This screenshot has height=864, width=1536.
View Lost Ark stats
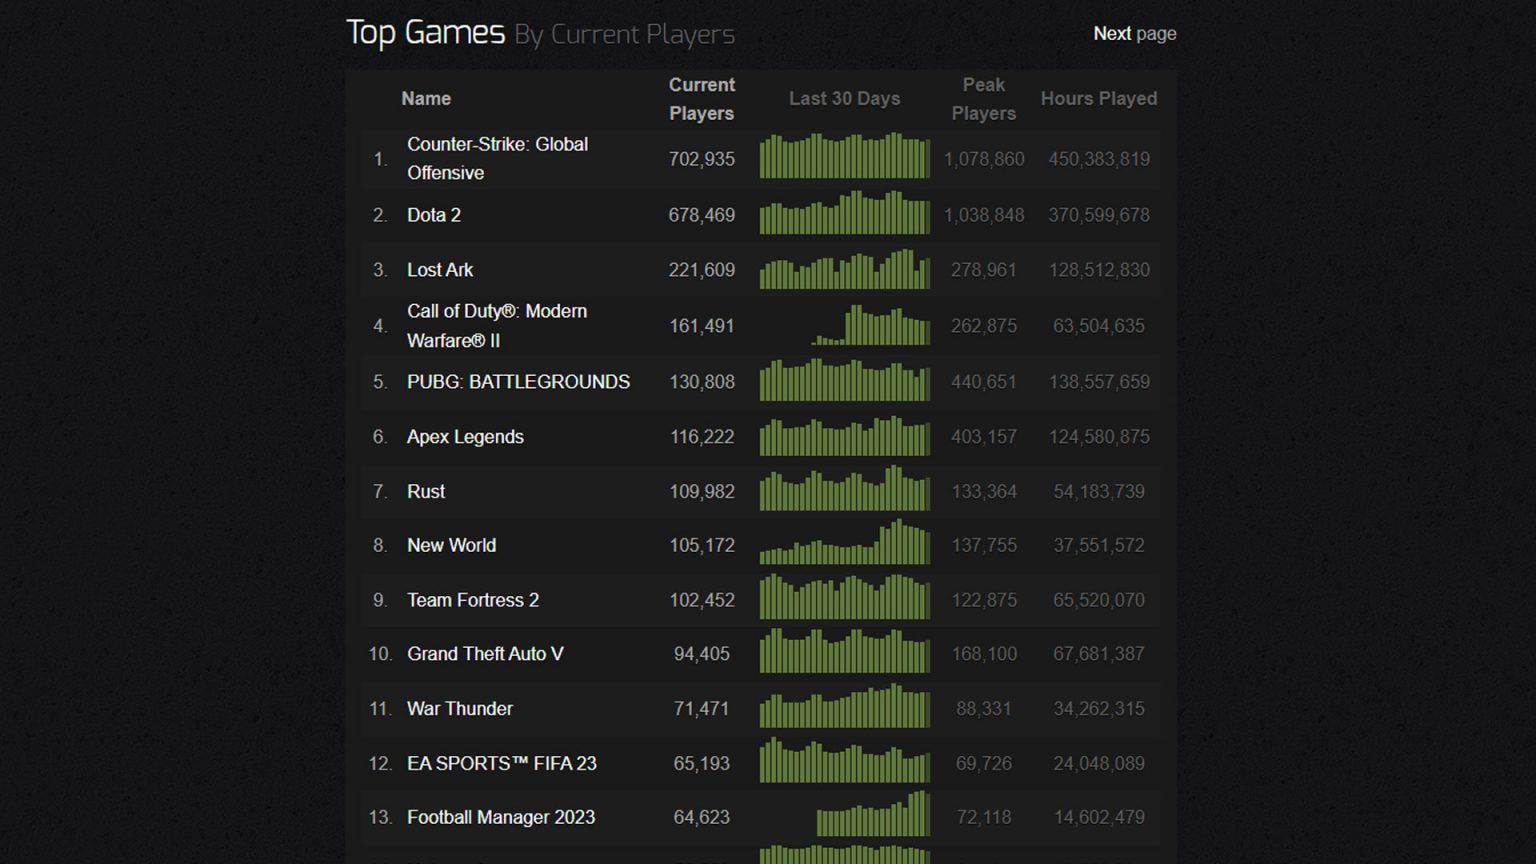(440, 270)
